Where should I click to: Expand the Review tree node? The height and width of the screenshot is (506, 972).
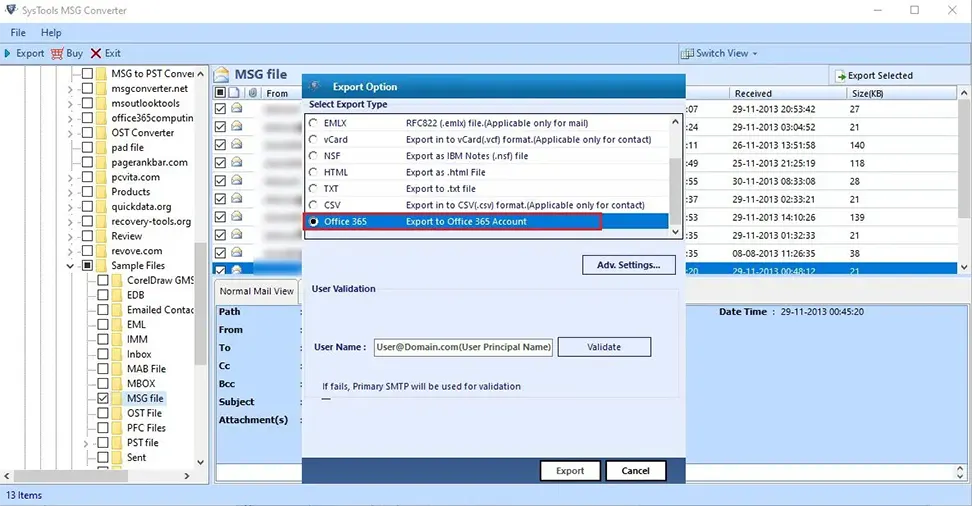click(70, 237)
